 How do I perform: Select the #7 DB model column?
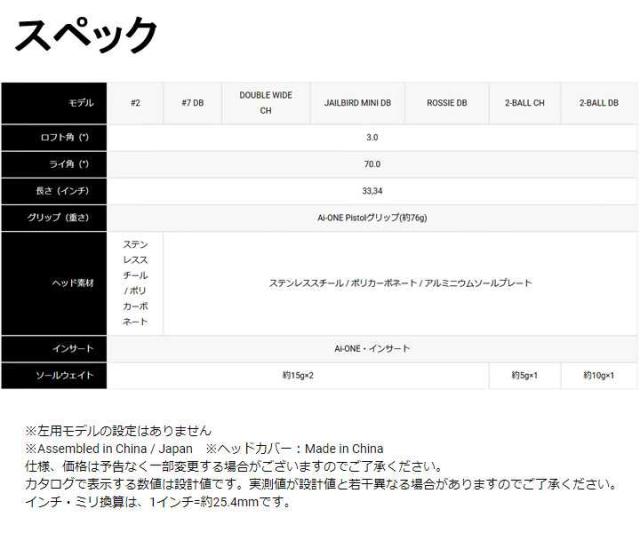pos(192,103)
